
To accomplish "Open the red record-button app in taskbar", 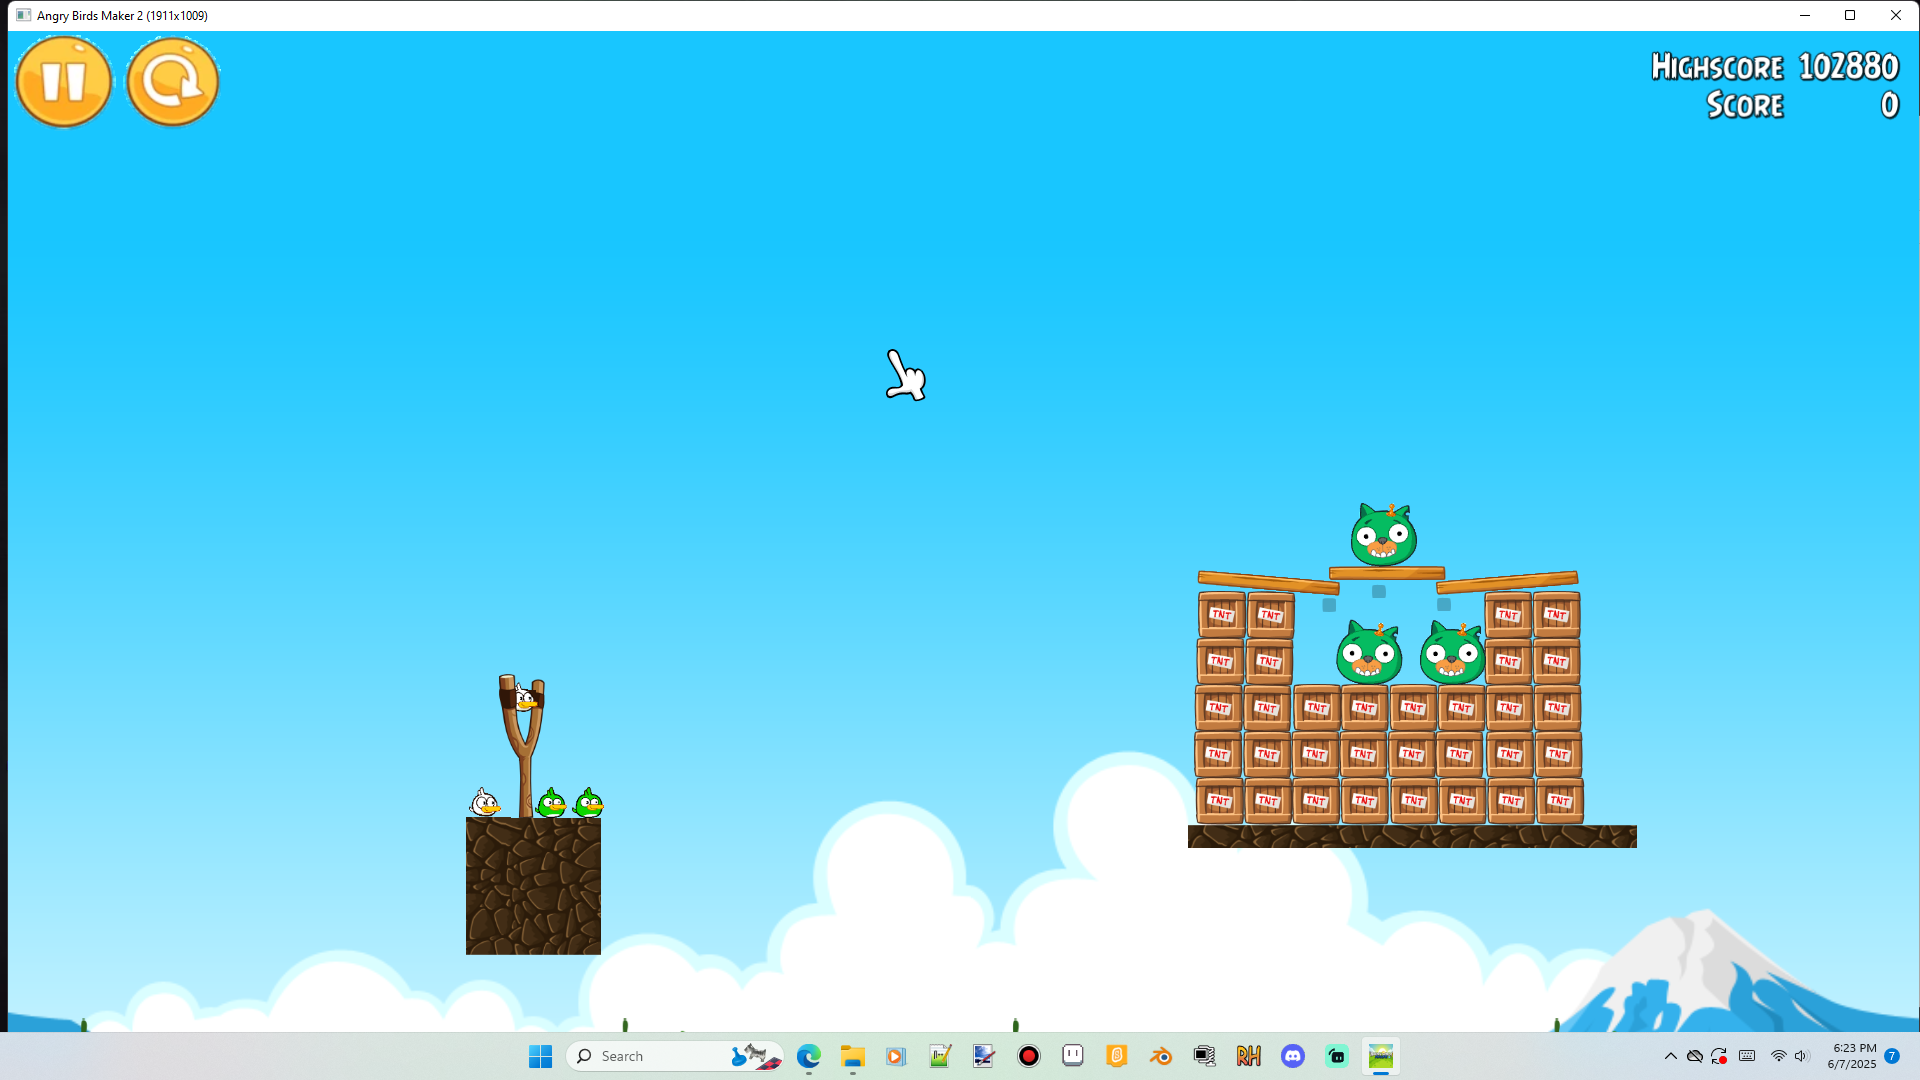I will point(1028,1056).
